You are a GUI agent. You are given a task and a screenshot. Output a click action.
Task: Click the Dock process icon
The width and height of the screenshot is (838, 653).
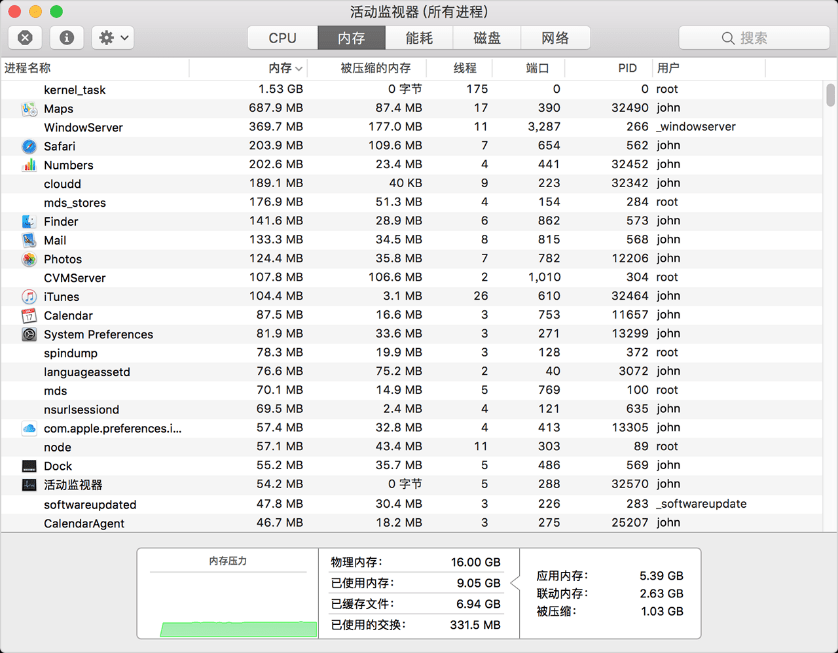29,466
